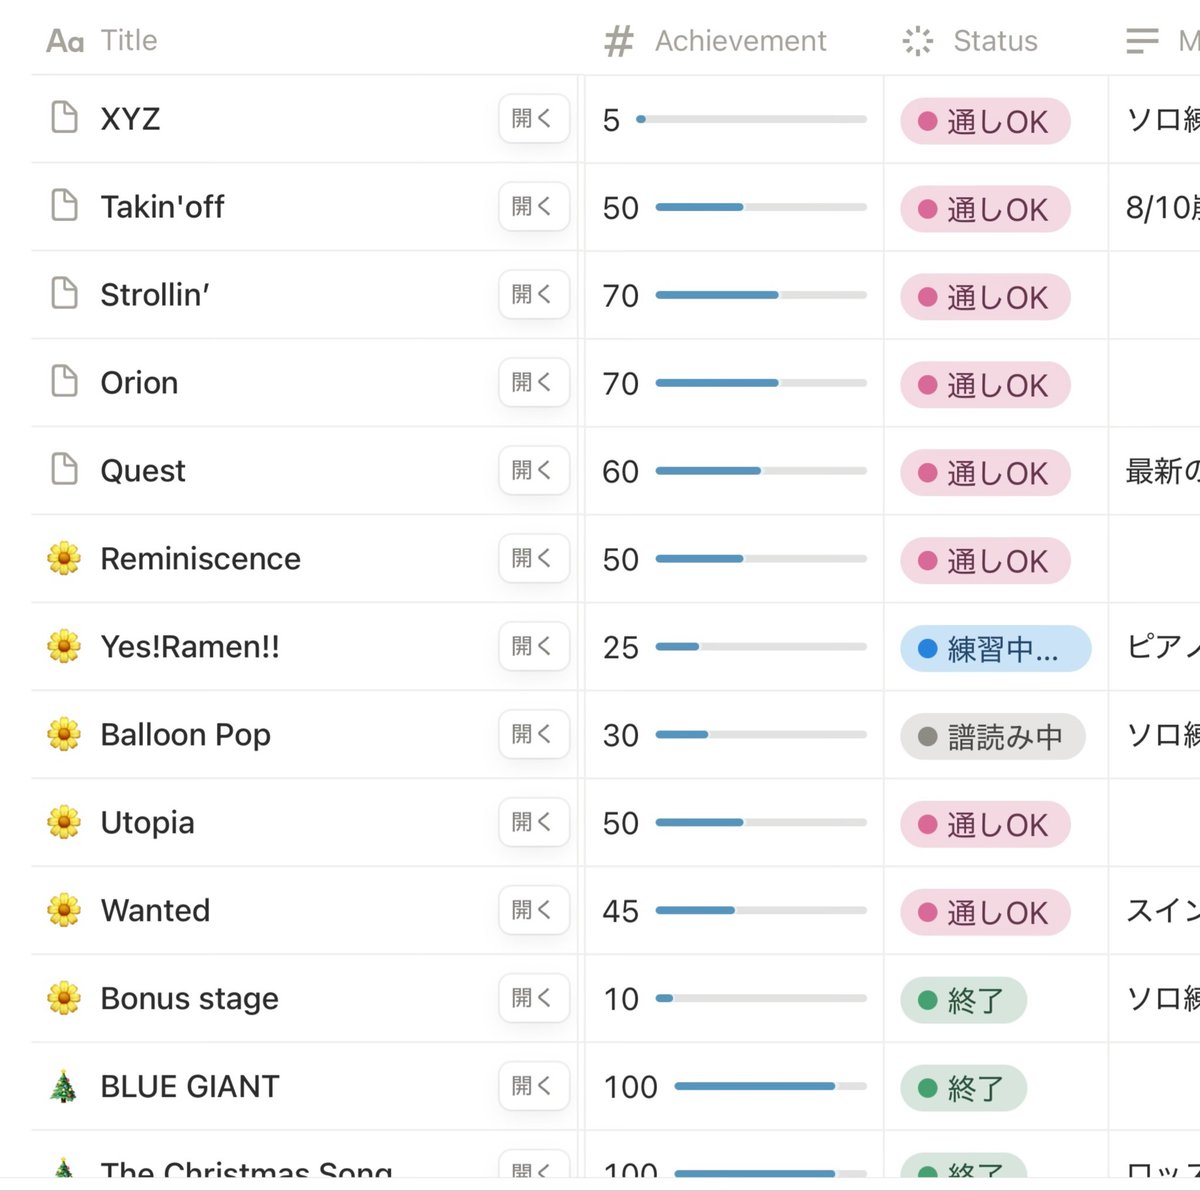Click the text-lines icon in last column header
Screen dimensions: 1200x1191
click(x=1142, y=41)
